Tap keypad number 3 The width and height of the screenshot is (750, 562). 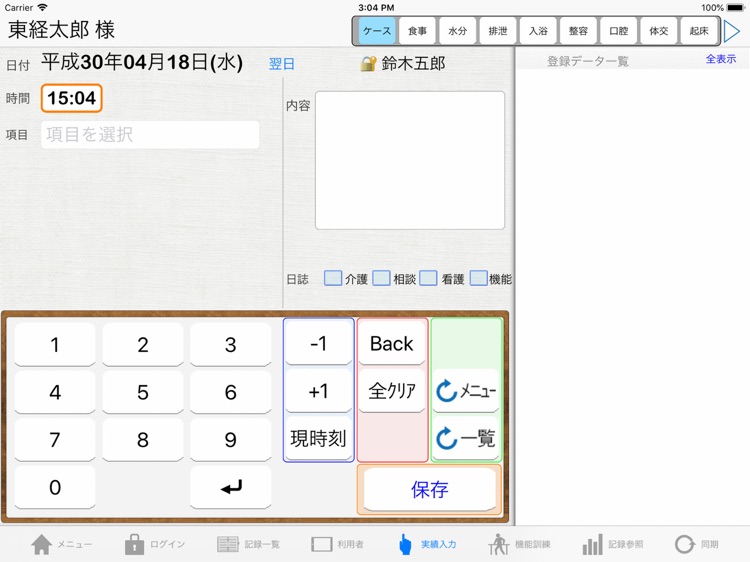click(x=231, y=344)
